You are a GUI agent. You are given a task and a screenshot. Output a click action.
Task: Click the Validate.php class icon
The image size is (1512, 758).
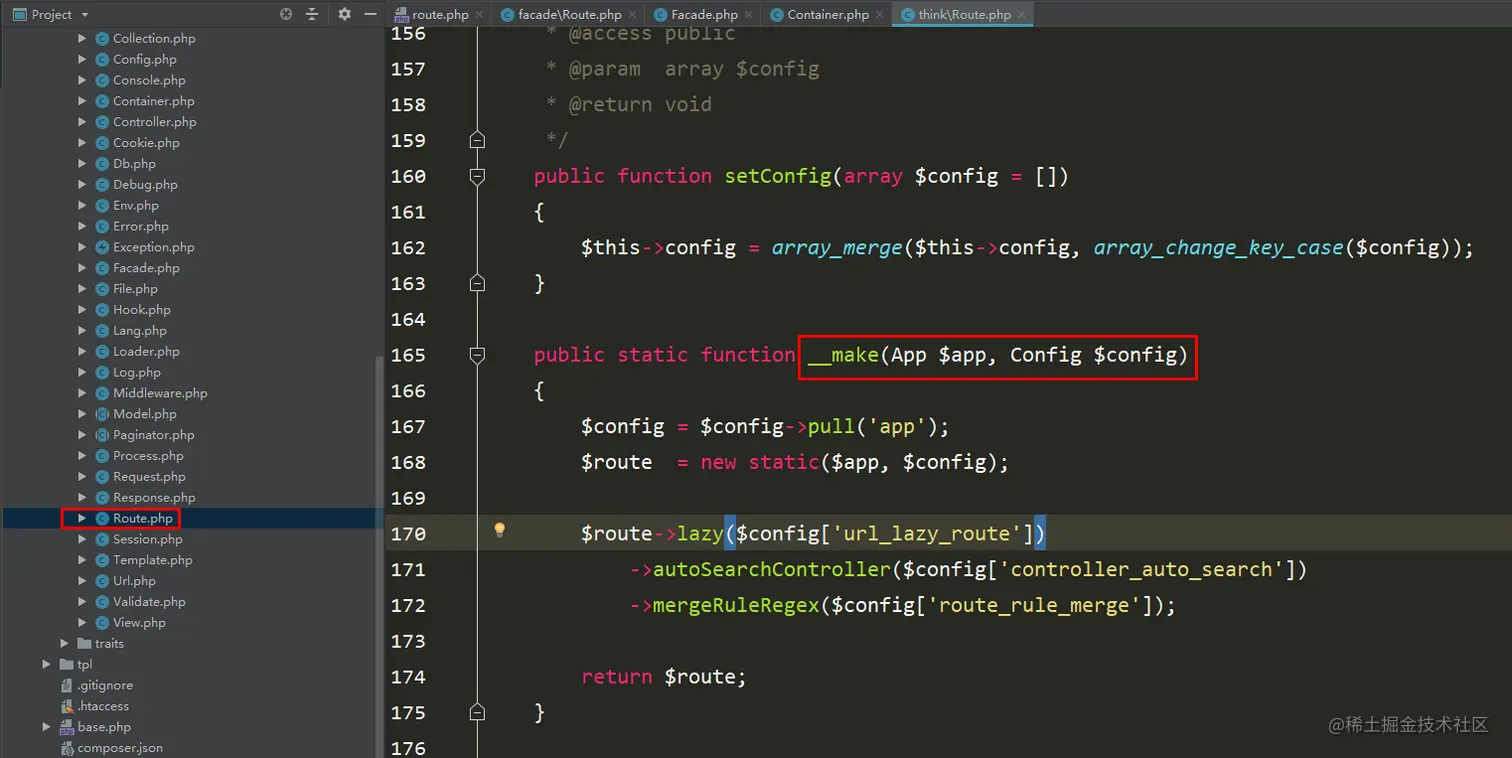pos(102,602)
